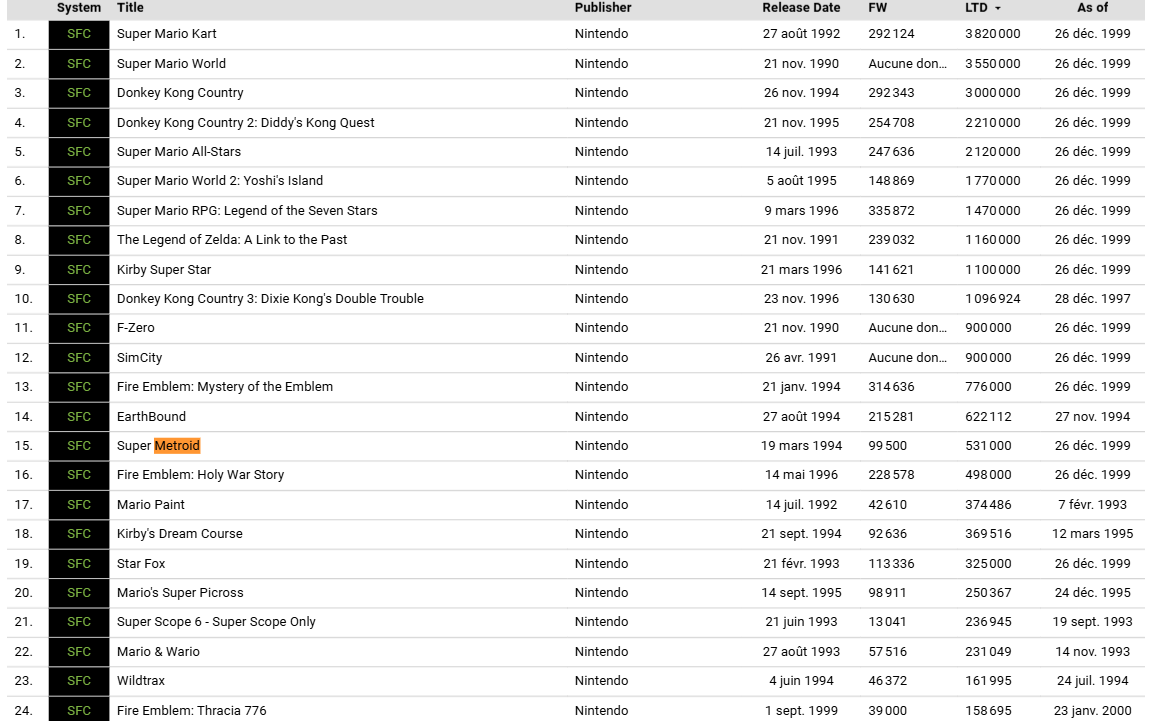Click the As of date 23 janv. 2000
The image size is (1149, 721).
pyautogui.click(x=1092, y=711)
